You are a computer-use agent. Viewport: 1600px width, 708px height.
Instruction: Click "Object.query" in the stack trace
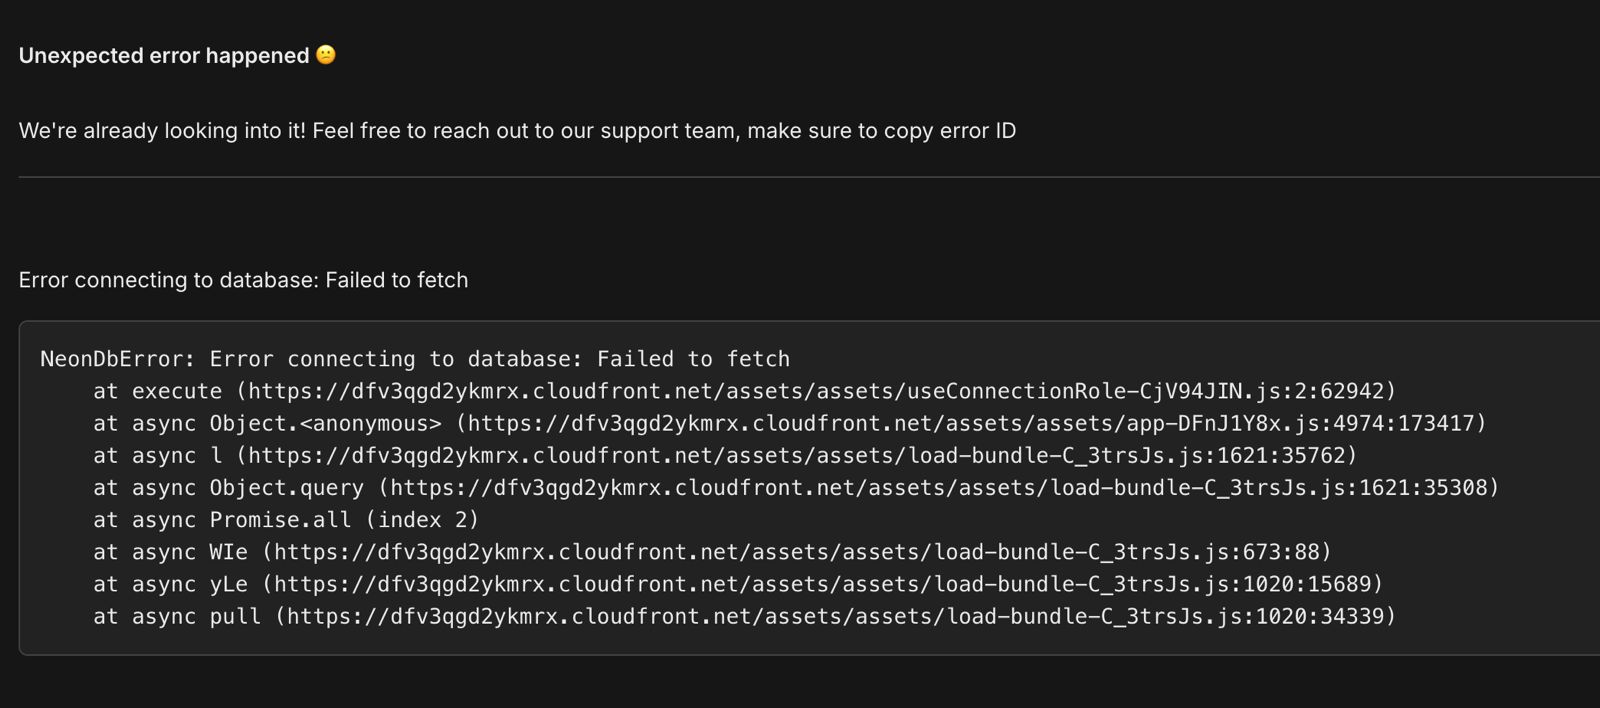coord(286,488)
